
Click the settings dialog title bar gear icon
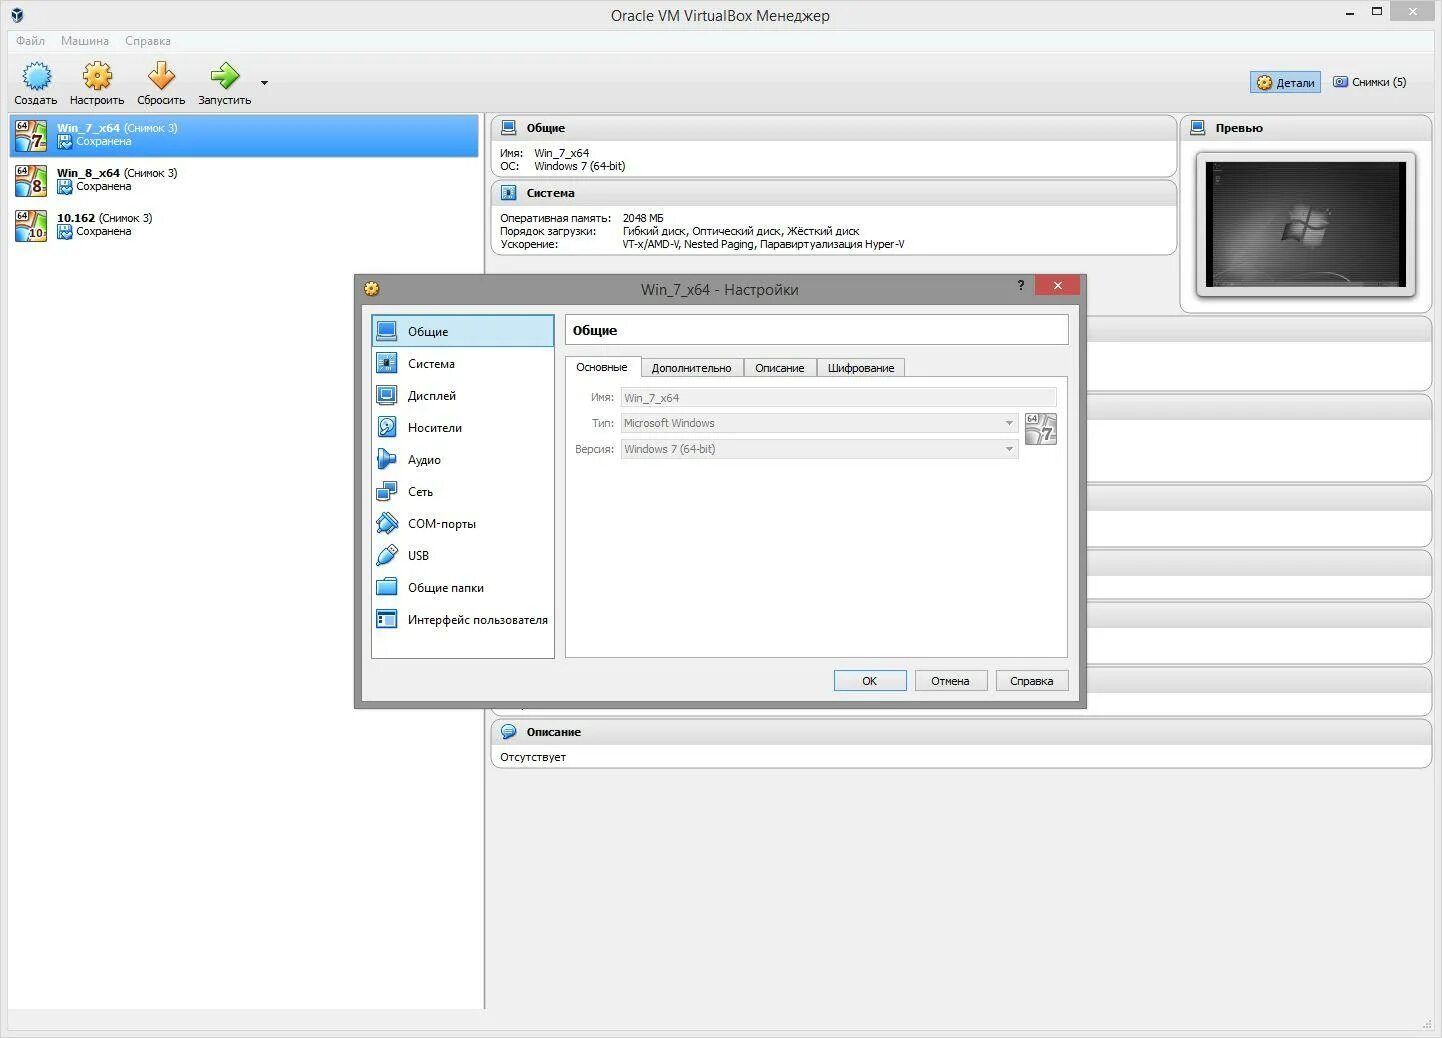(372, 289)
